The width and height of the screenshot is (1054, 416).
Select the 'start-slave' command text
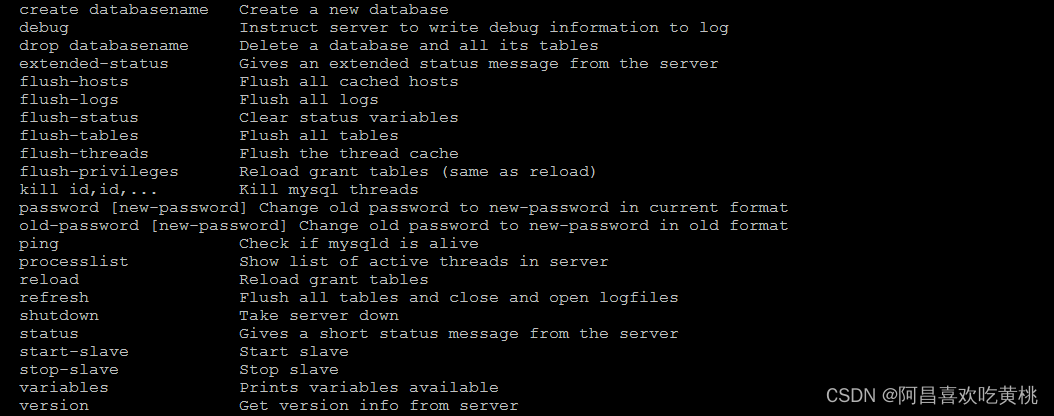(x=73, y=351)
